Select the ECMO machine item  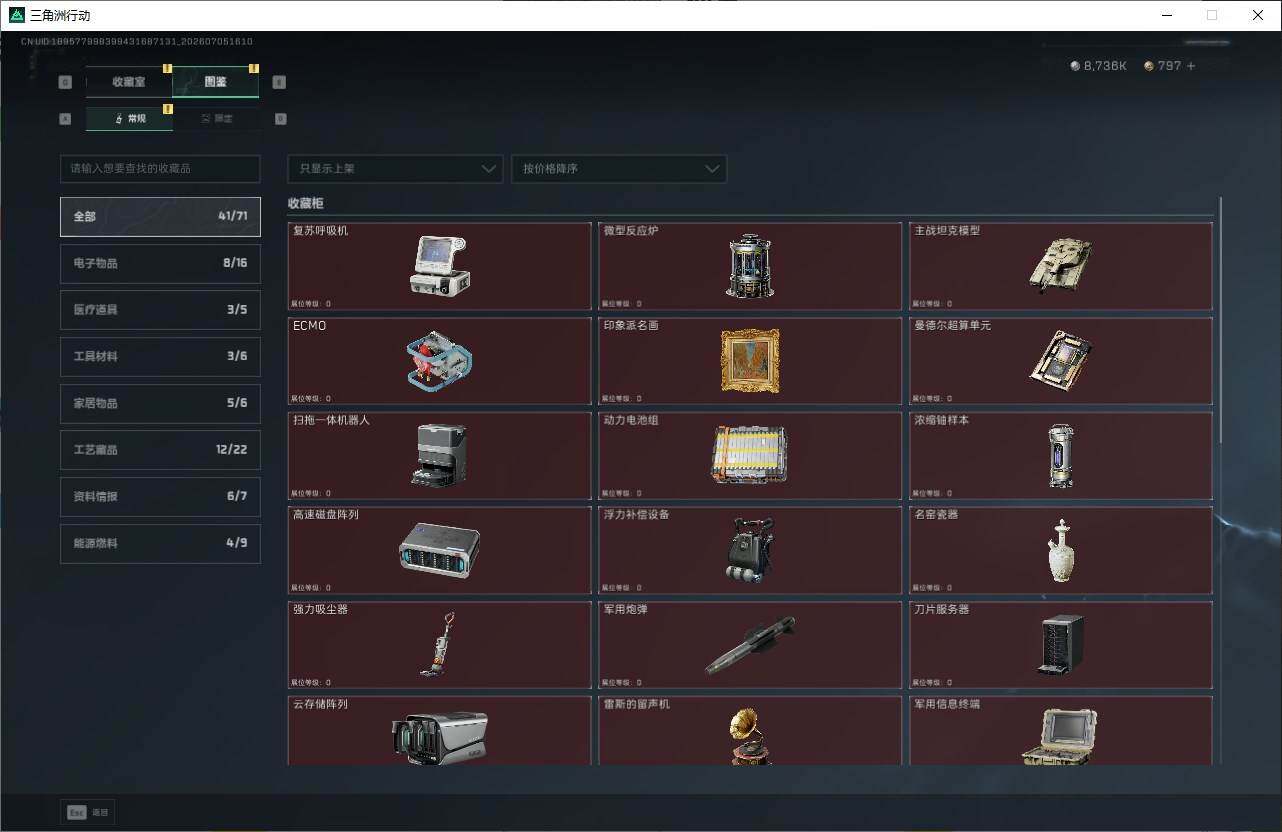tap(439, 361)
